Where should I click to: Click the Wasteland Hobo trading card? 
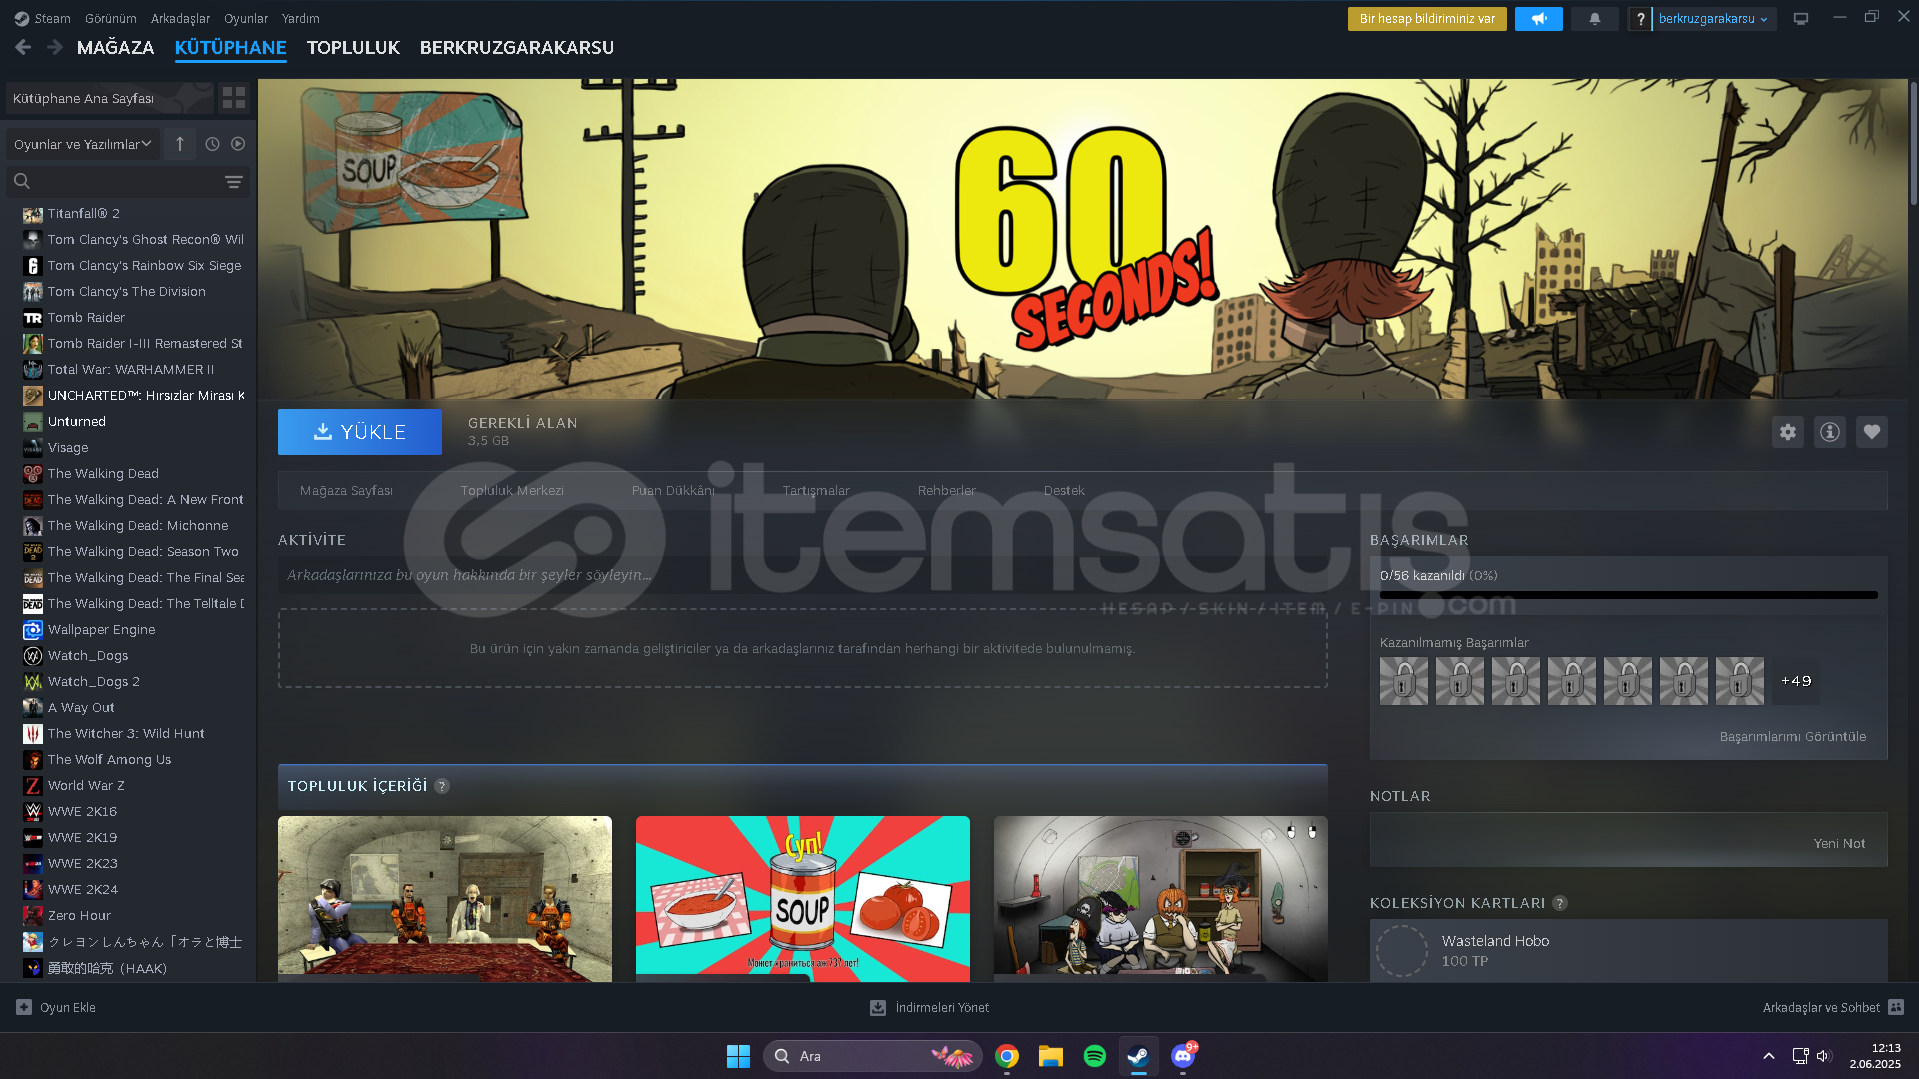click(1629, 950)
